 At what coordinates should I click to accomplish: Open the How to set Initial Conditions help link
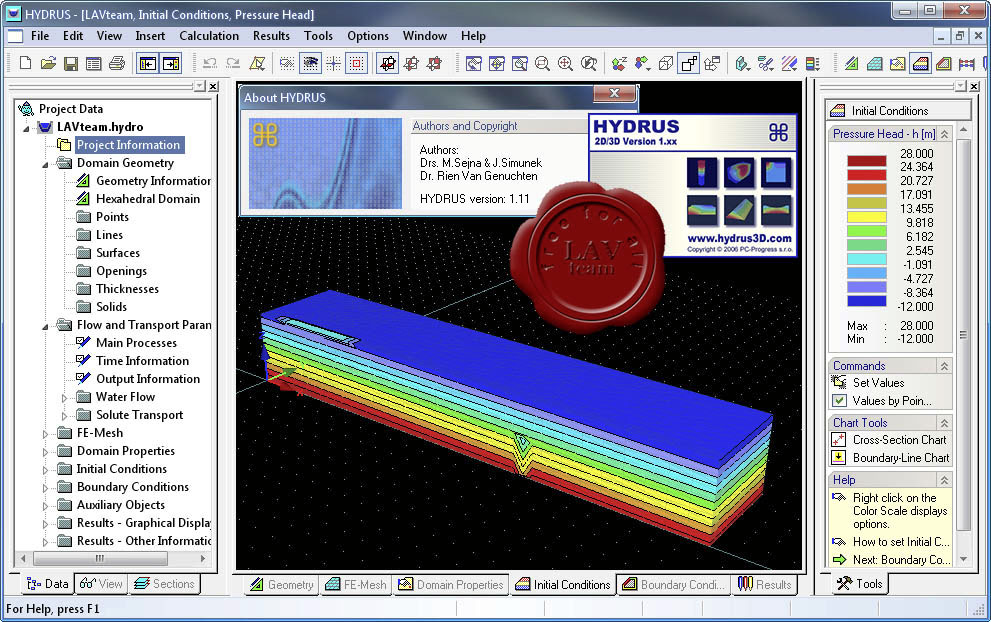coord(901,542)
